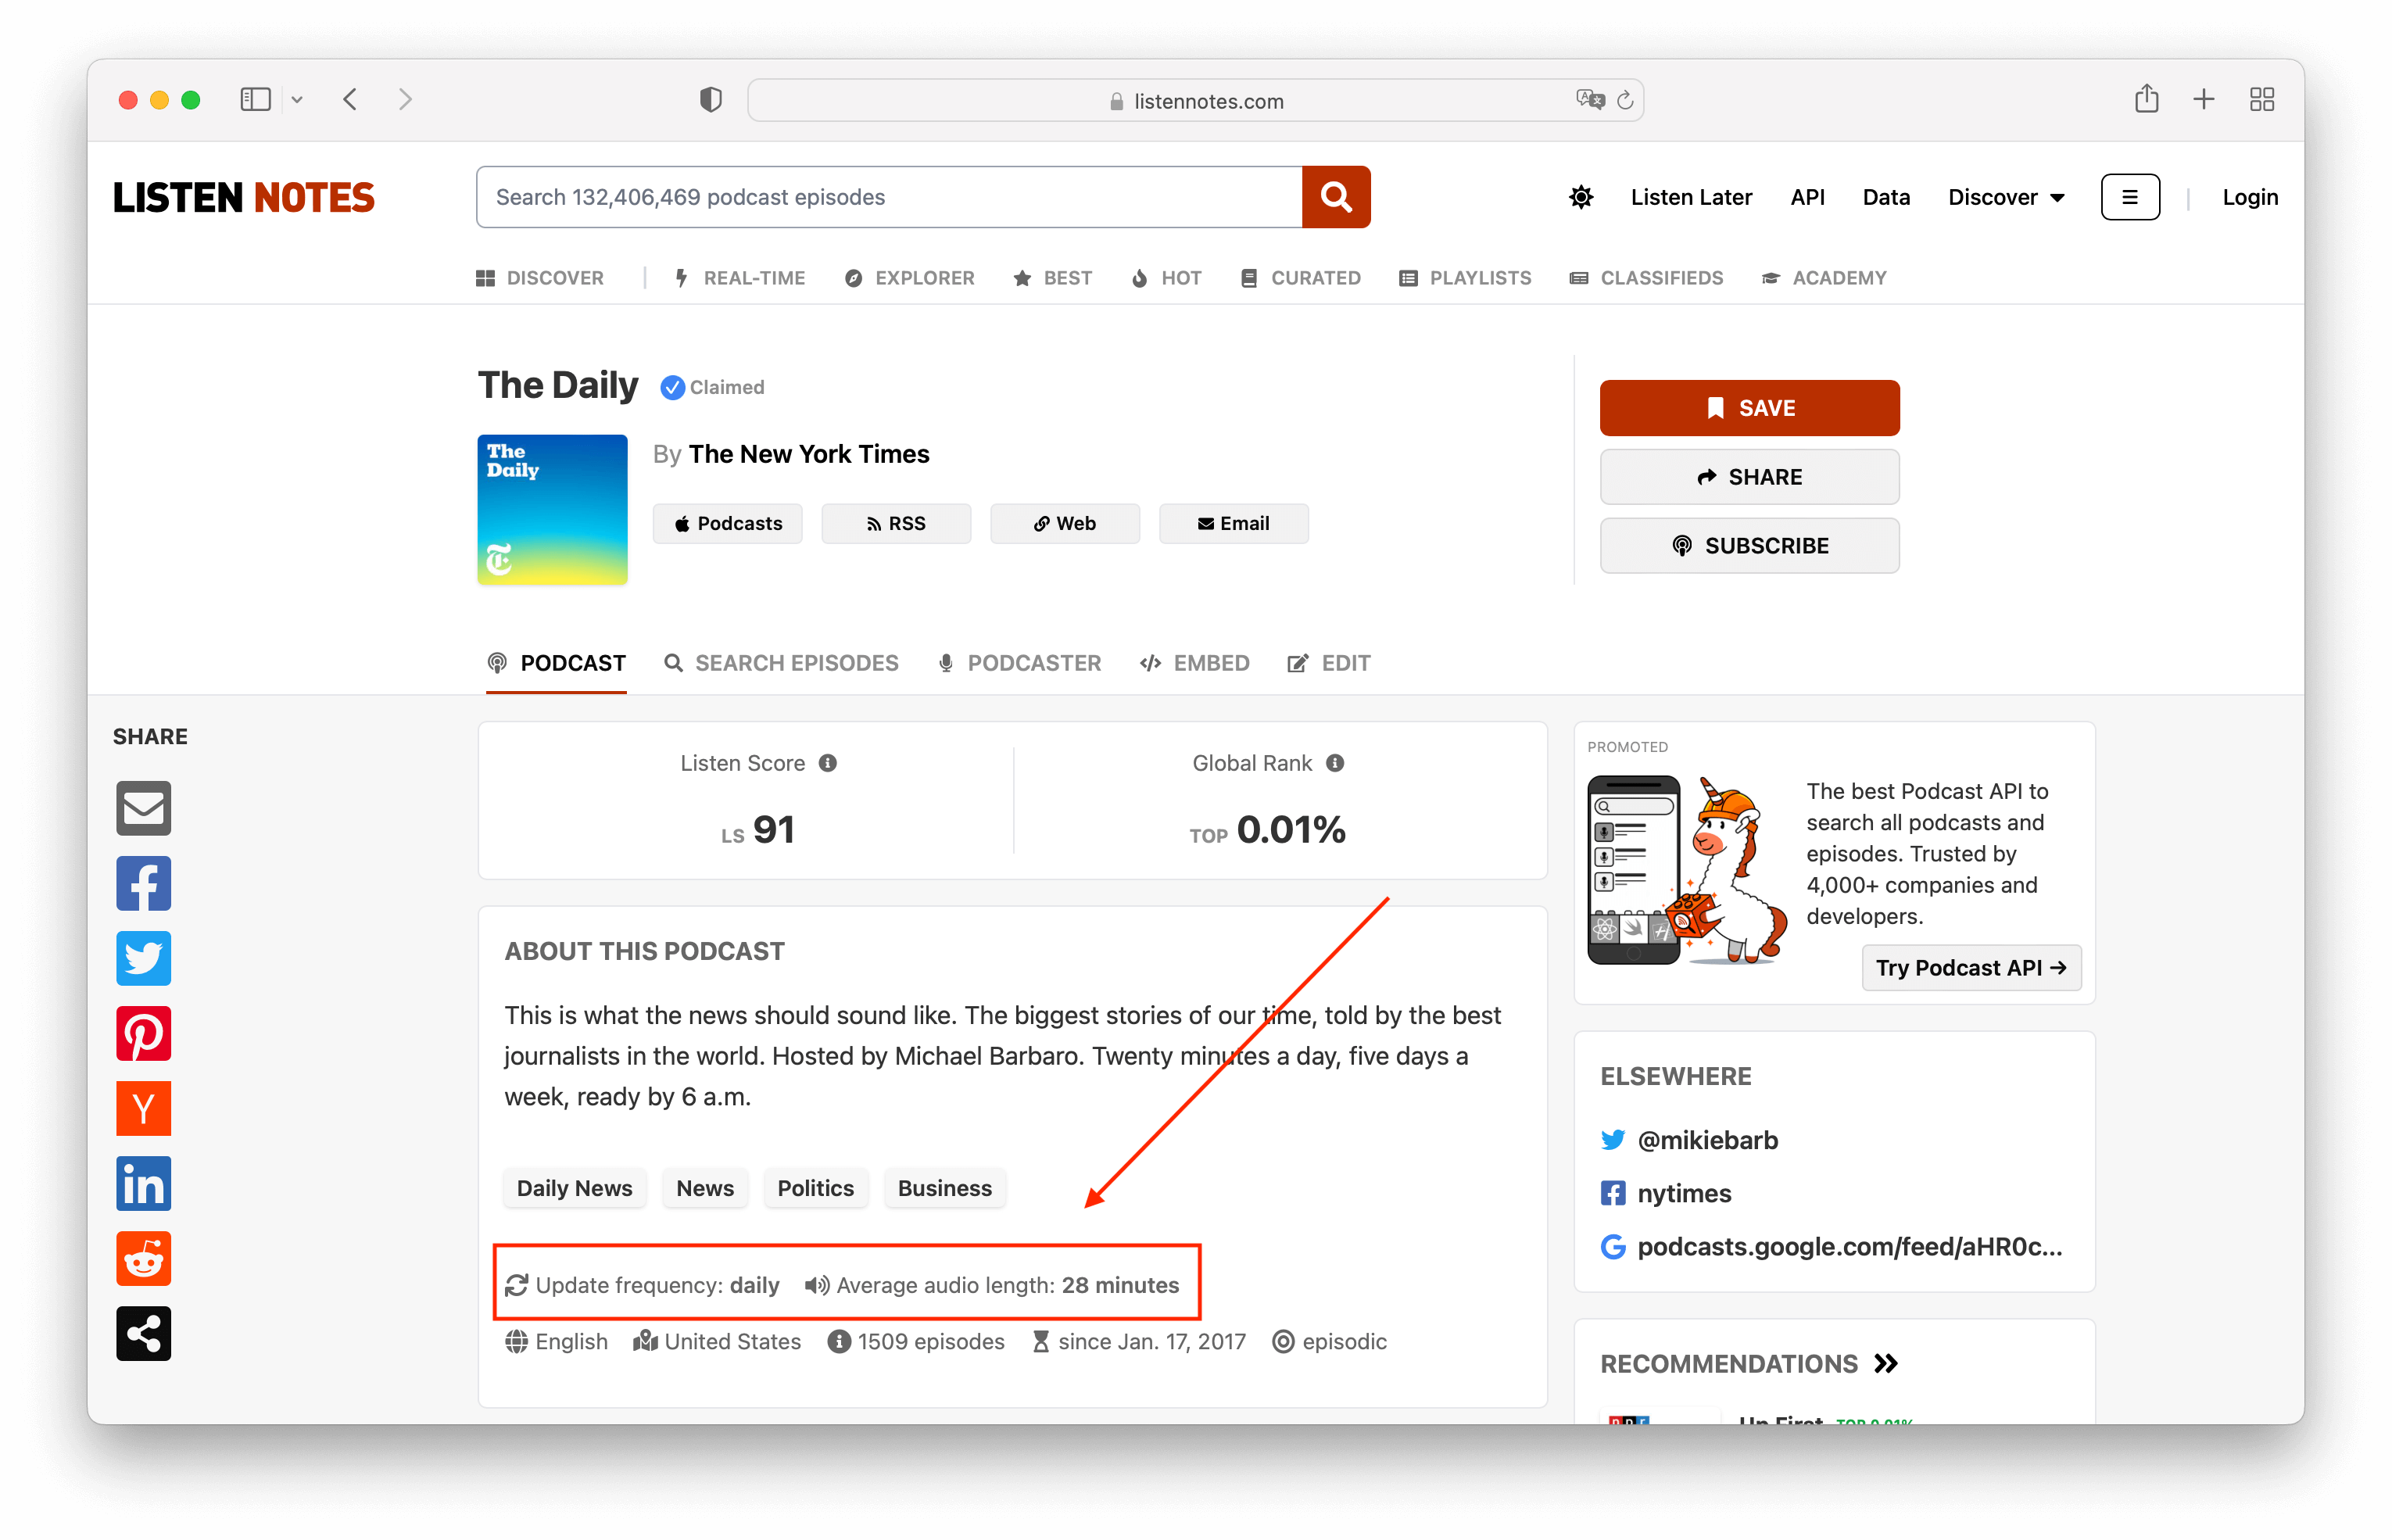Share the podcast on LinkedIn
The height and width of the screenshot is (1540, 2392).
[x=143, y=1183]
